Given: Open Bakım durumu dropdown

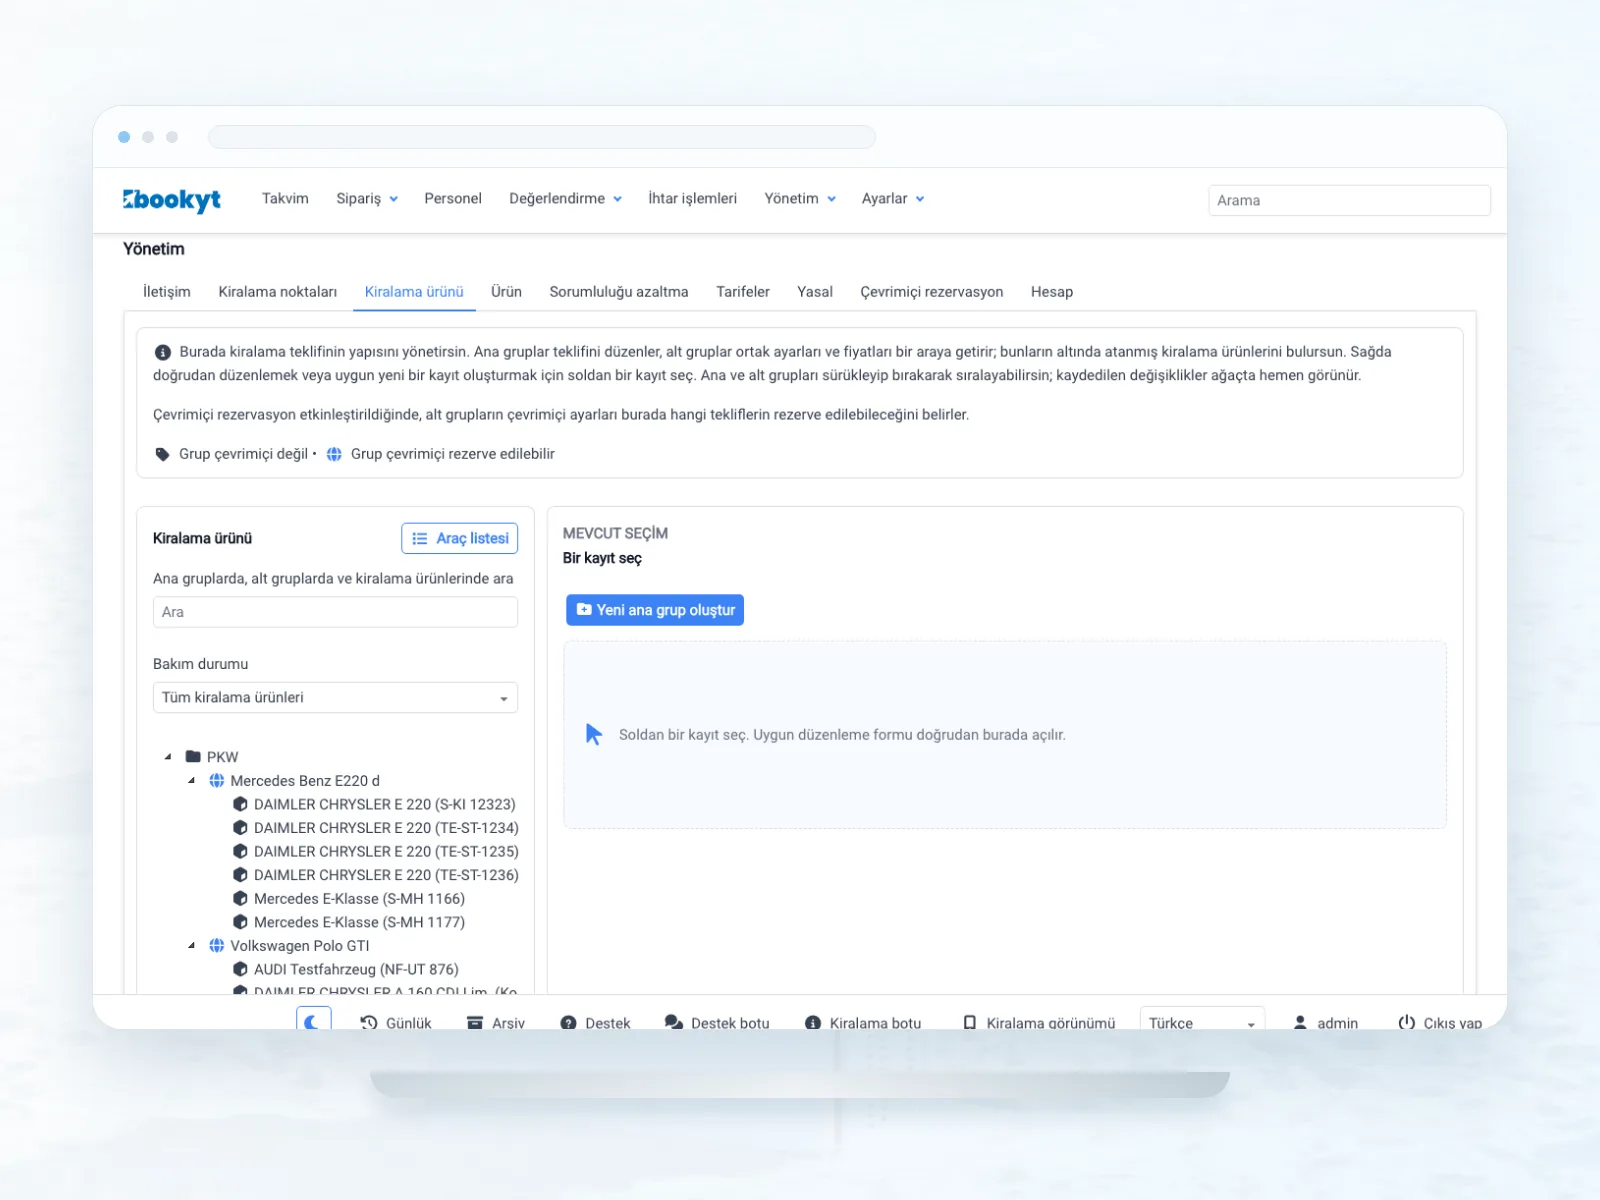Looking at the screenshot, I should pos(335,698).
